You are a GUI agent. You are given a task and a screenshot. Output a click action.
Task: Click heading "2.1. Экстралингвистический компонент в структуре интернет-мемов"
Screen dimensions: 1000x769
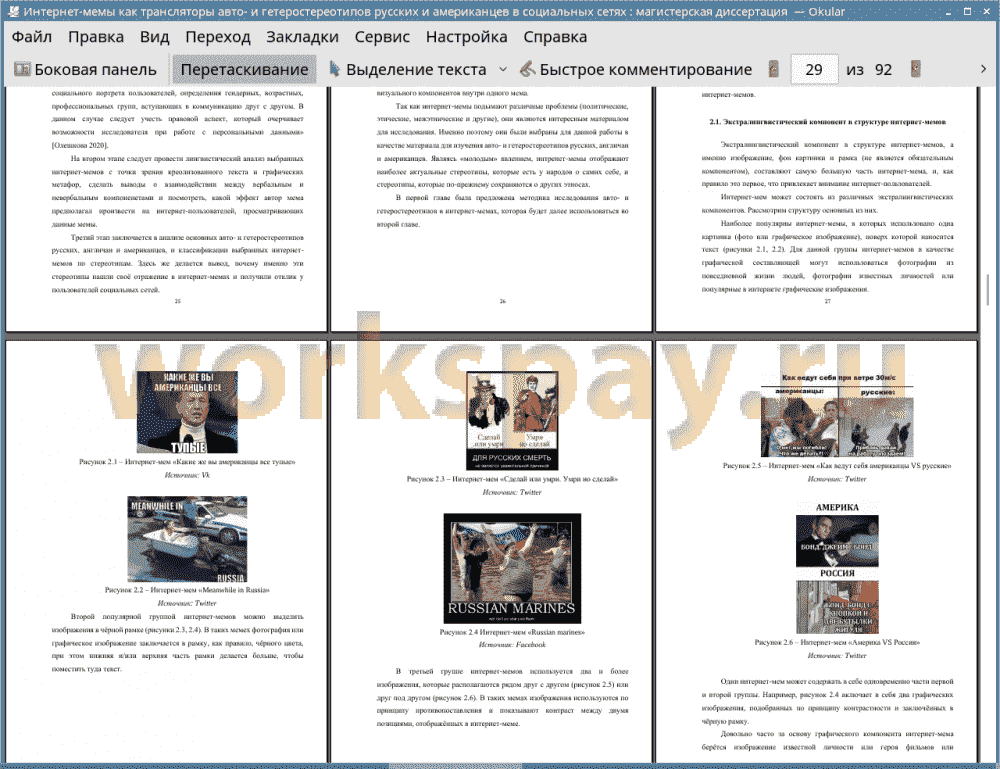(827, 121)
